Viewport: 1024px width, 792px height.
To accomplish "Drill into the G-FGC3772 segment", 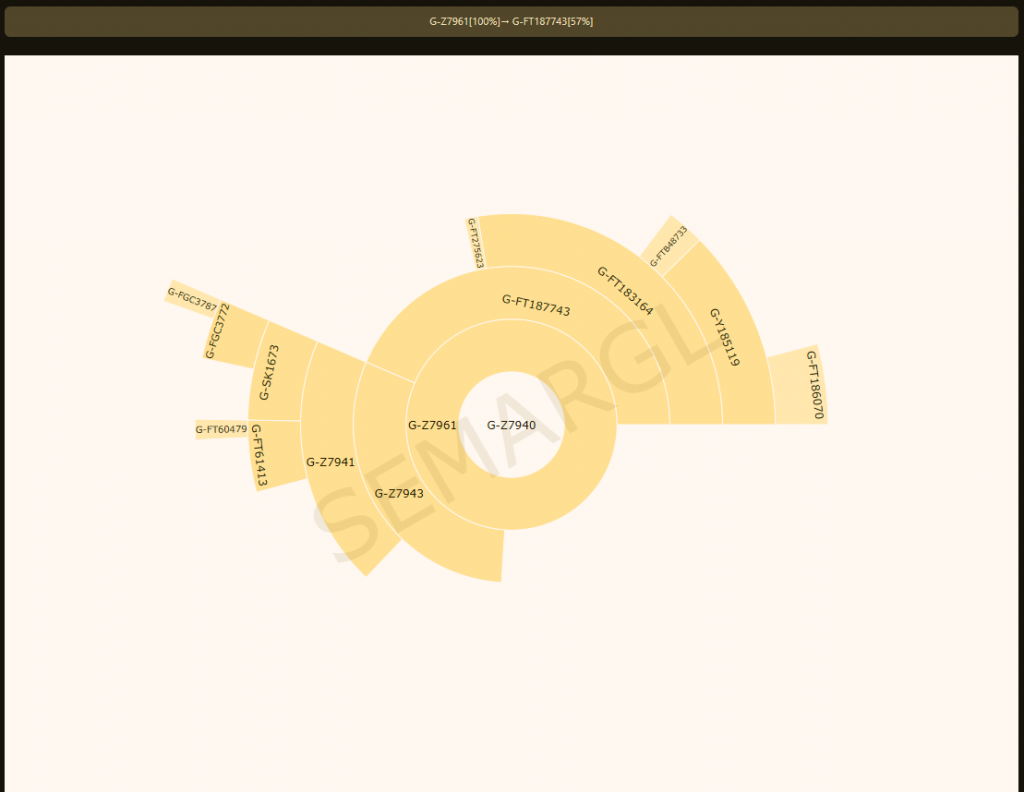I will (220, 331).
